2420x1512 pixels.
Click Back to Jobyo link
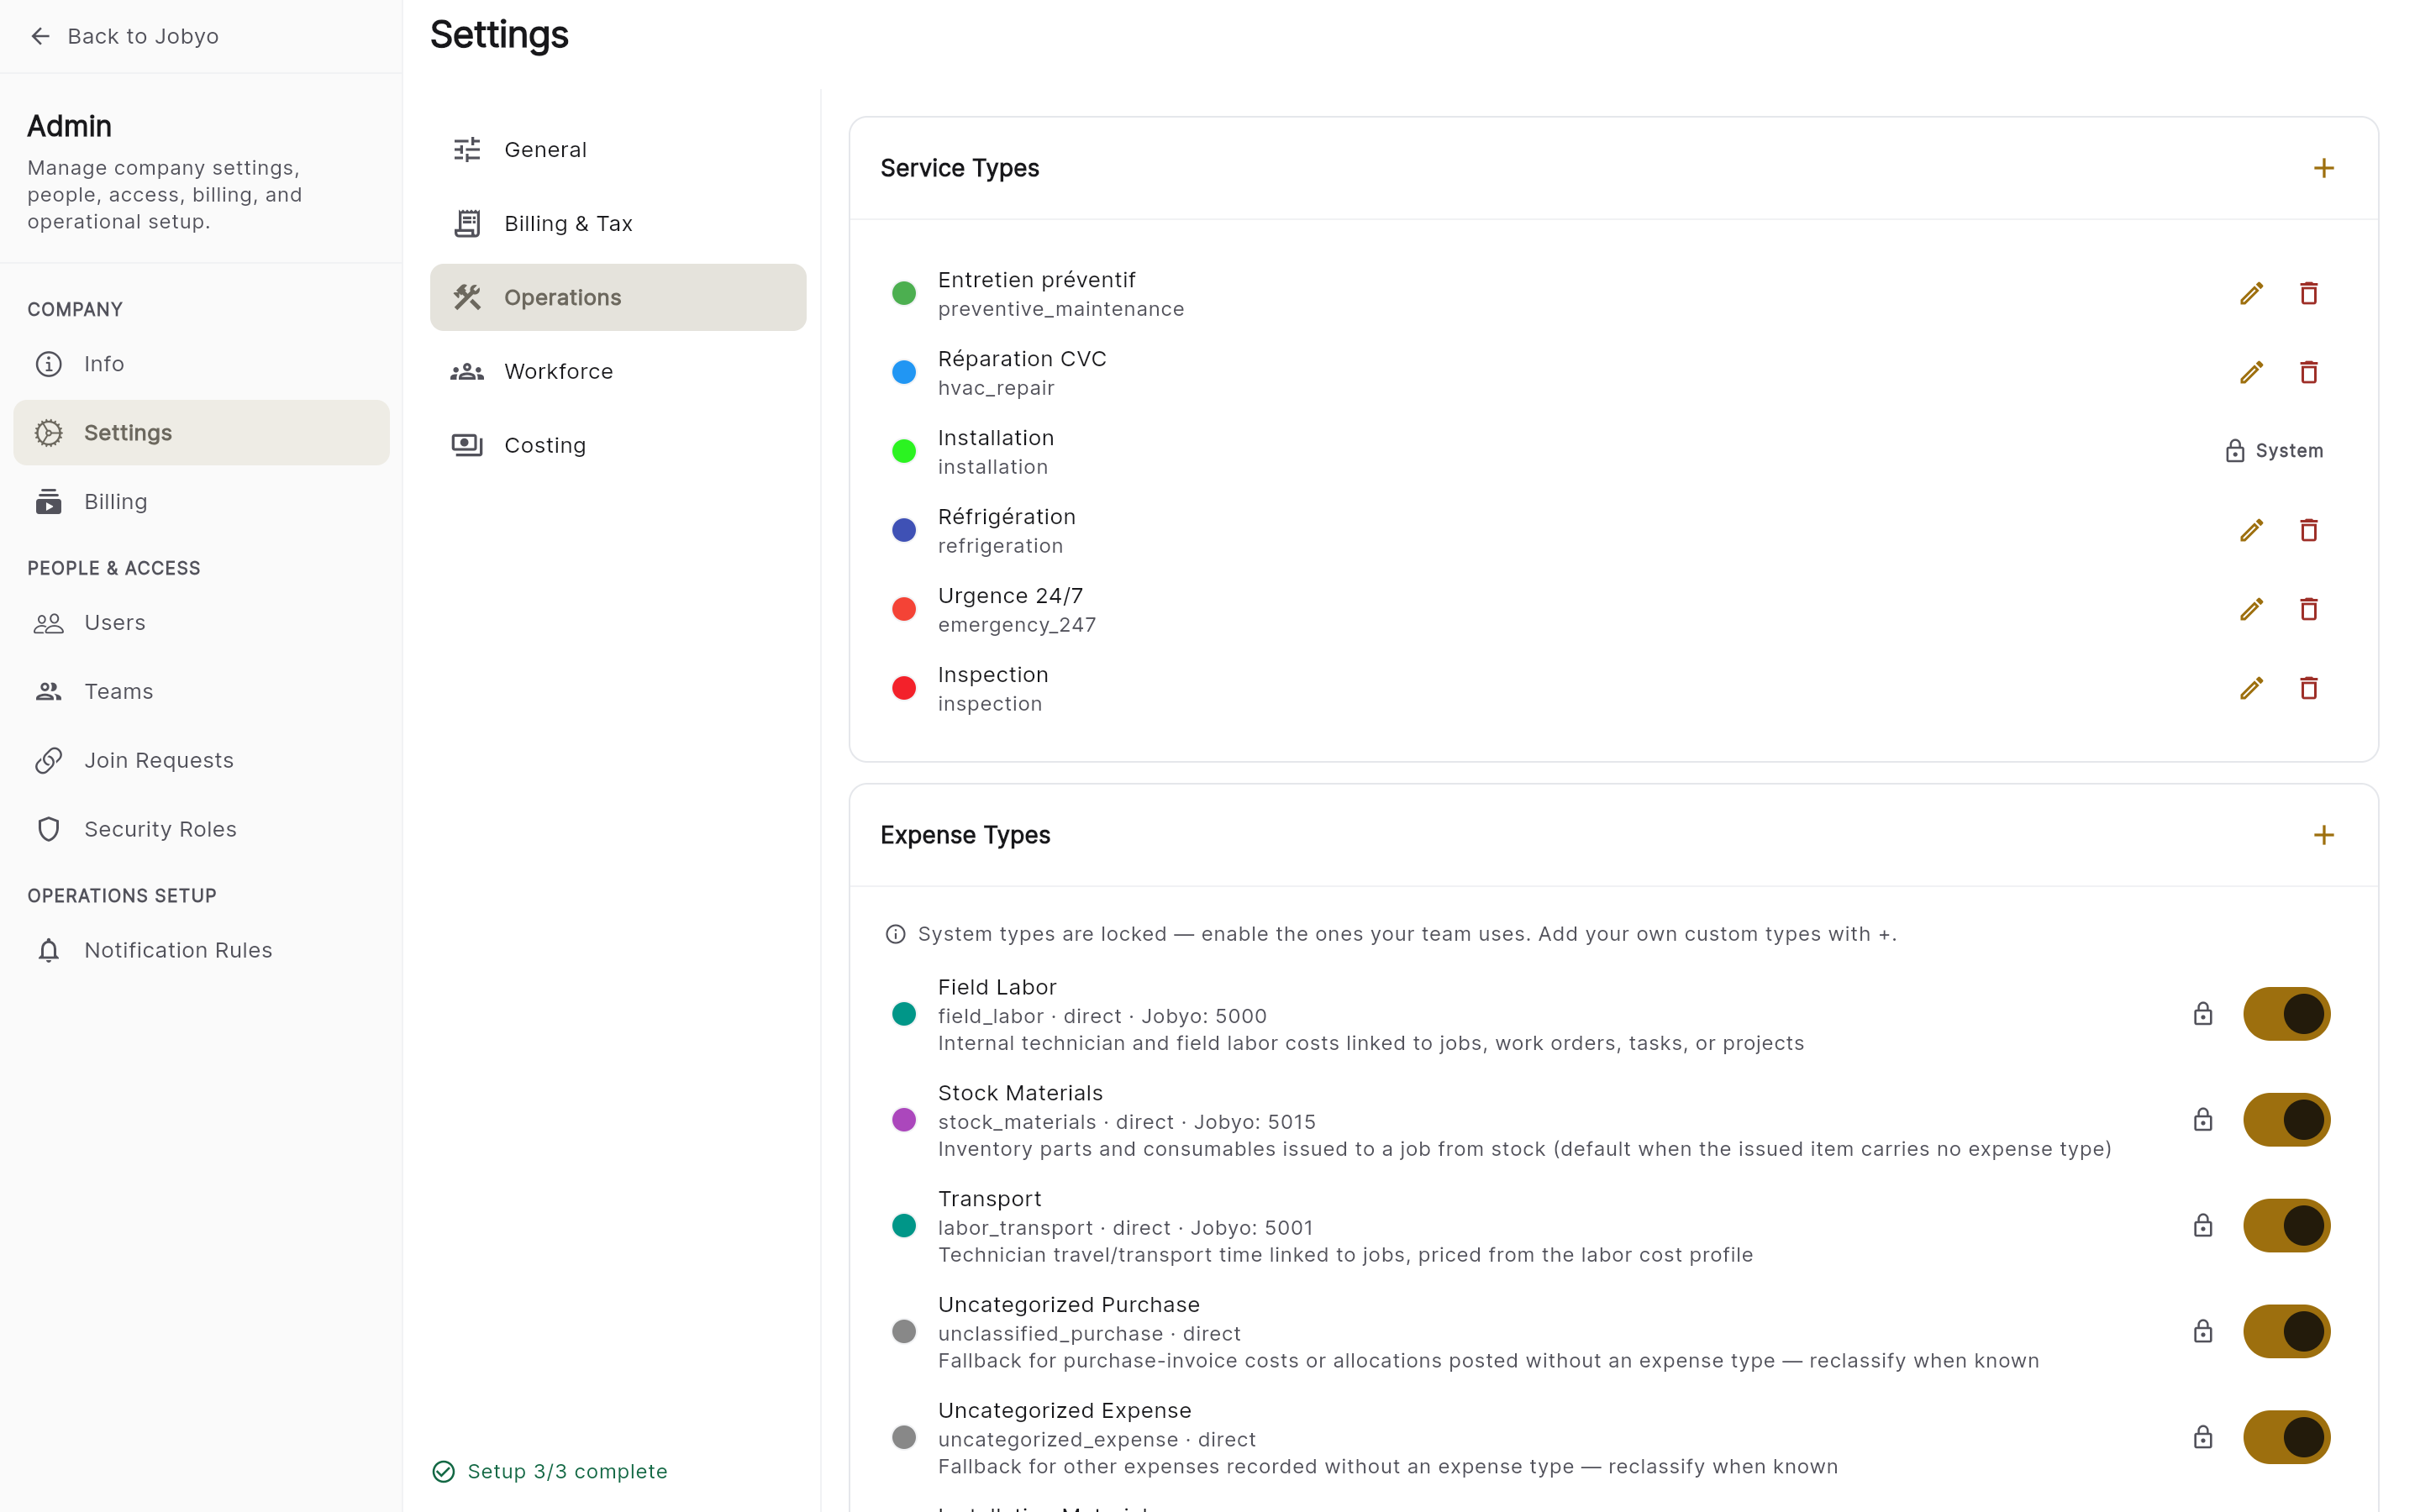[x=143, y=36]
